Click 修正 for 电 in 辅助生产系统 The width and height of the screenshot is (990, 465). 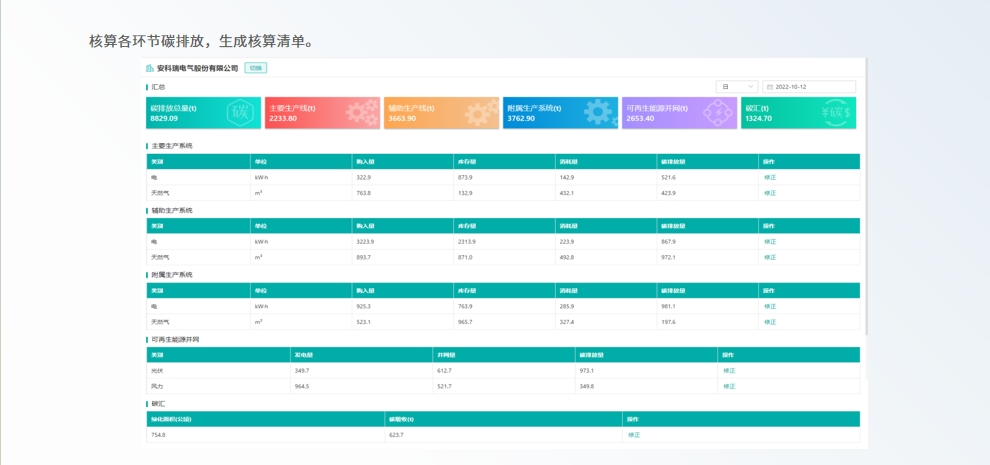(769, 241)
